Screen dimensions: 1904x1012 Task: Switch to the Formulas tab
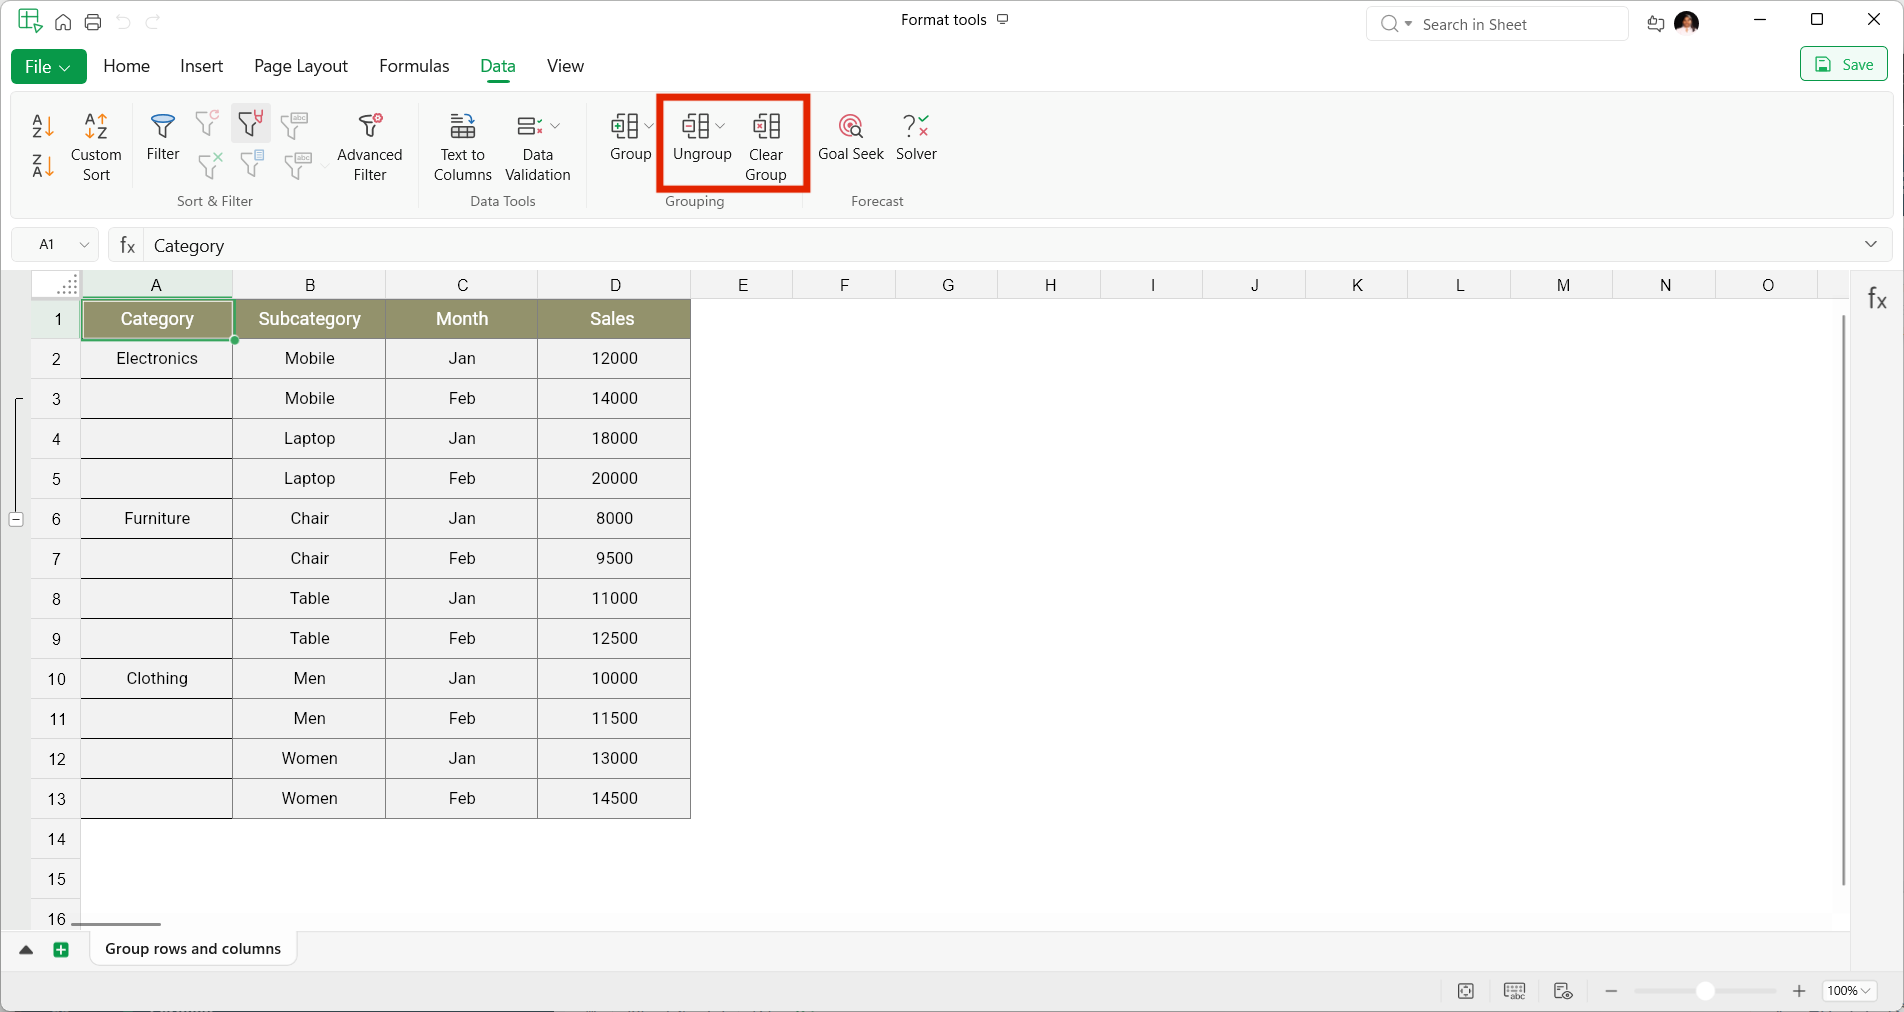pyautogui.click(x=414, y=66)
